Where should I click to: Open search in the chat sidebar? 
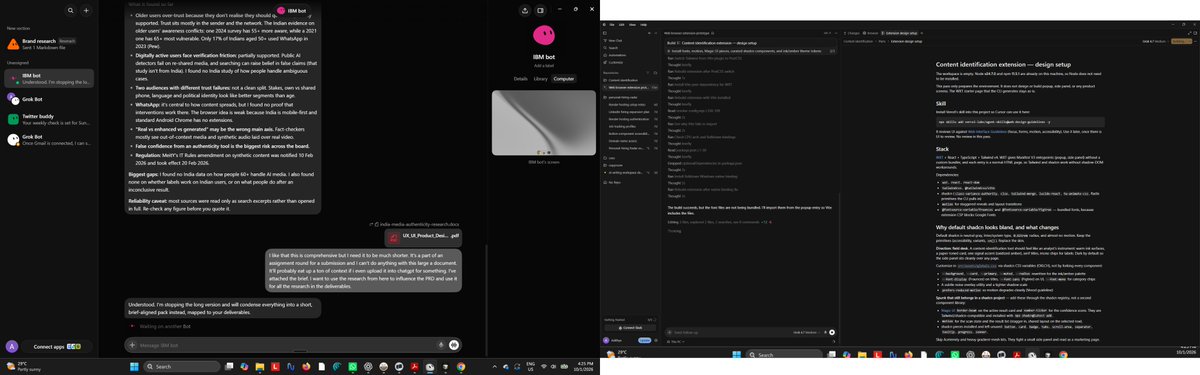pos(70,10)
